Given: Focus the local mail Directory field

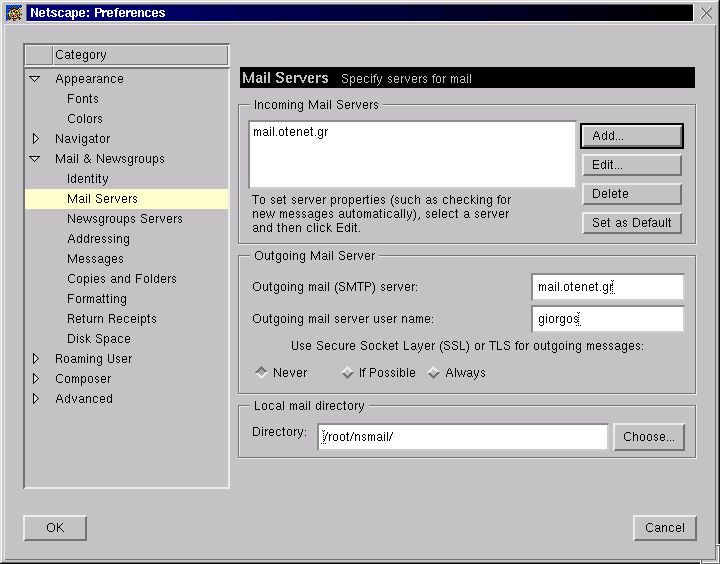Looking at the screenshot, I should coord(463,437).
